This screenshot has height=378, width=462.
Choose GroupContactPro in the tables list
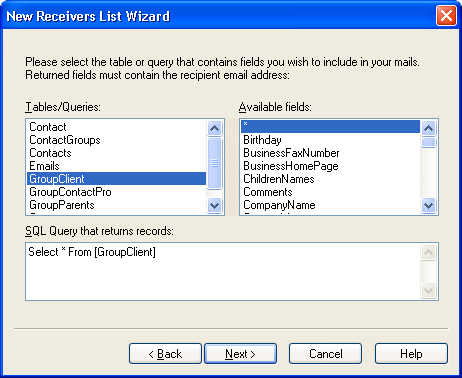116,192
